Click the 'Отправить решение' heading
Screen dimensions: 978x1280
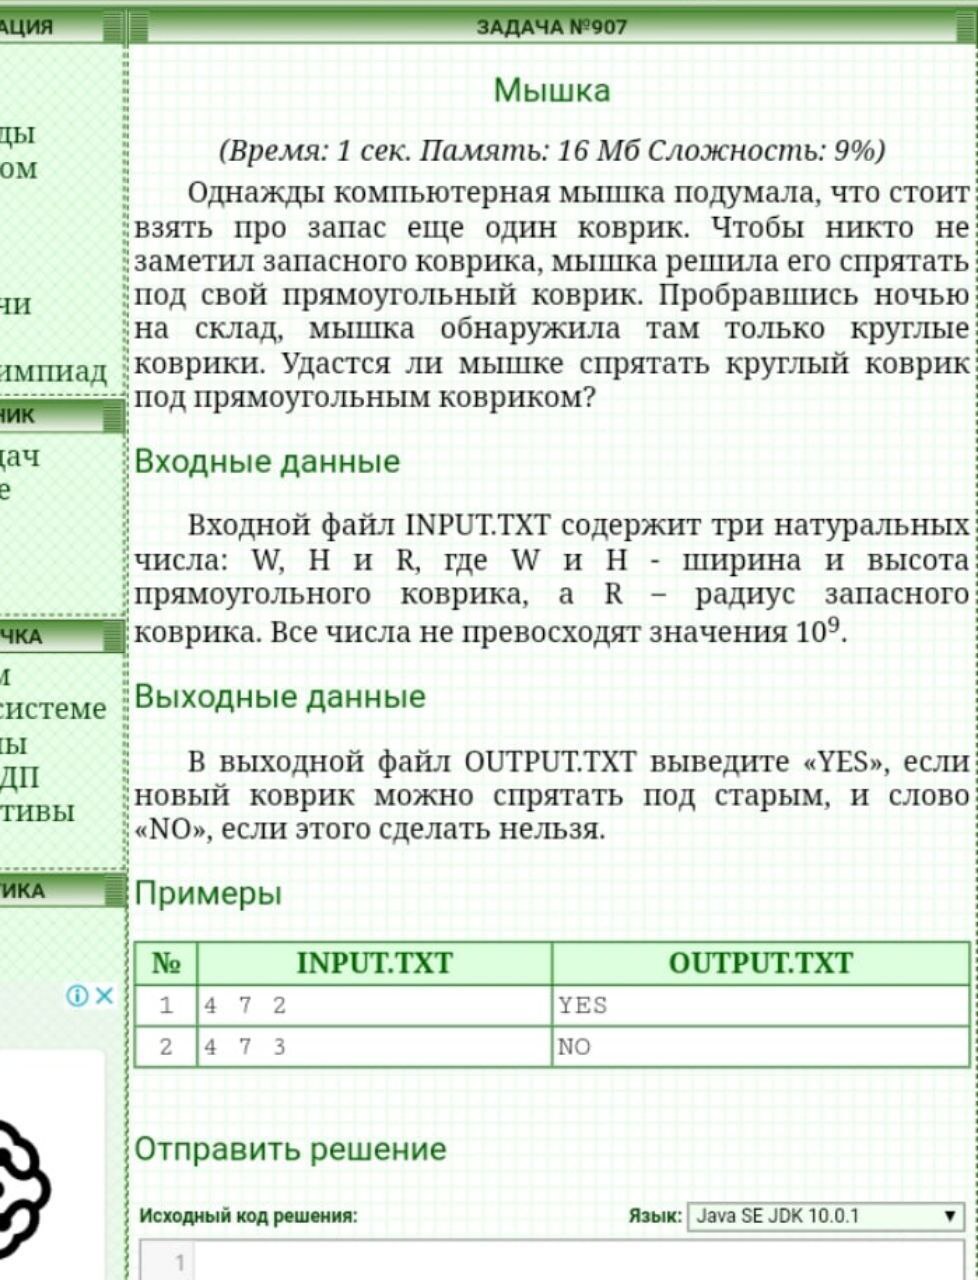290,1149
